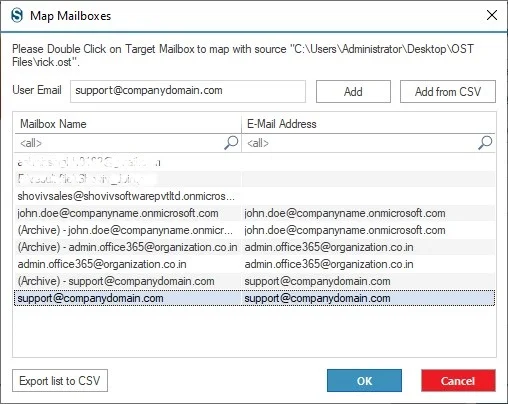The height and width of the screenshot is (404, 508).
Task: Select the shovivsales@shovivsoftwarepvtltd mailbox row
Action: pyautogui.click(x=255, y=196)
